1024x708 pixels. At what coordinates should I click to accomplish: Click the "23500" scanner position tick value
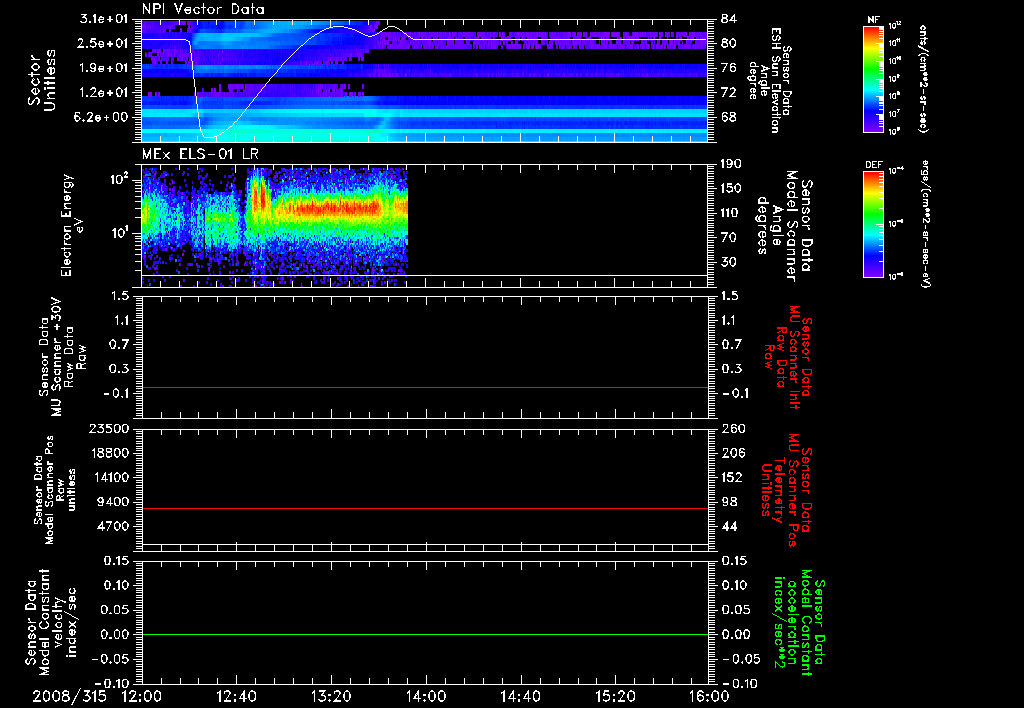pyautogui.click(x=109, y=428)
